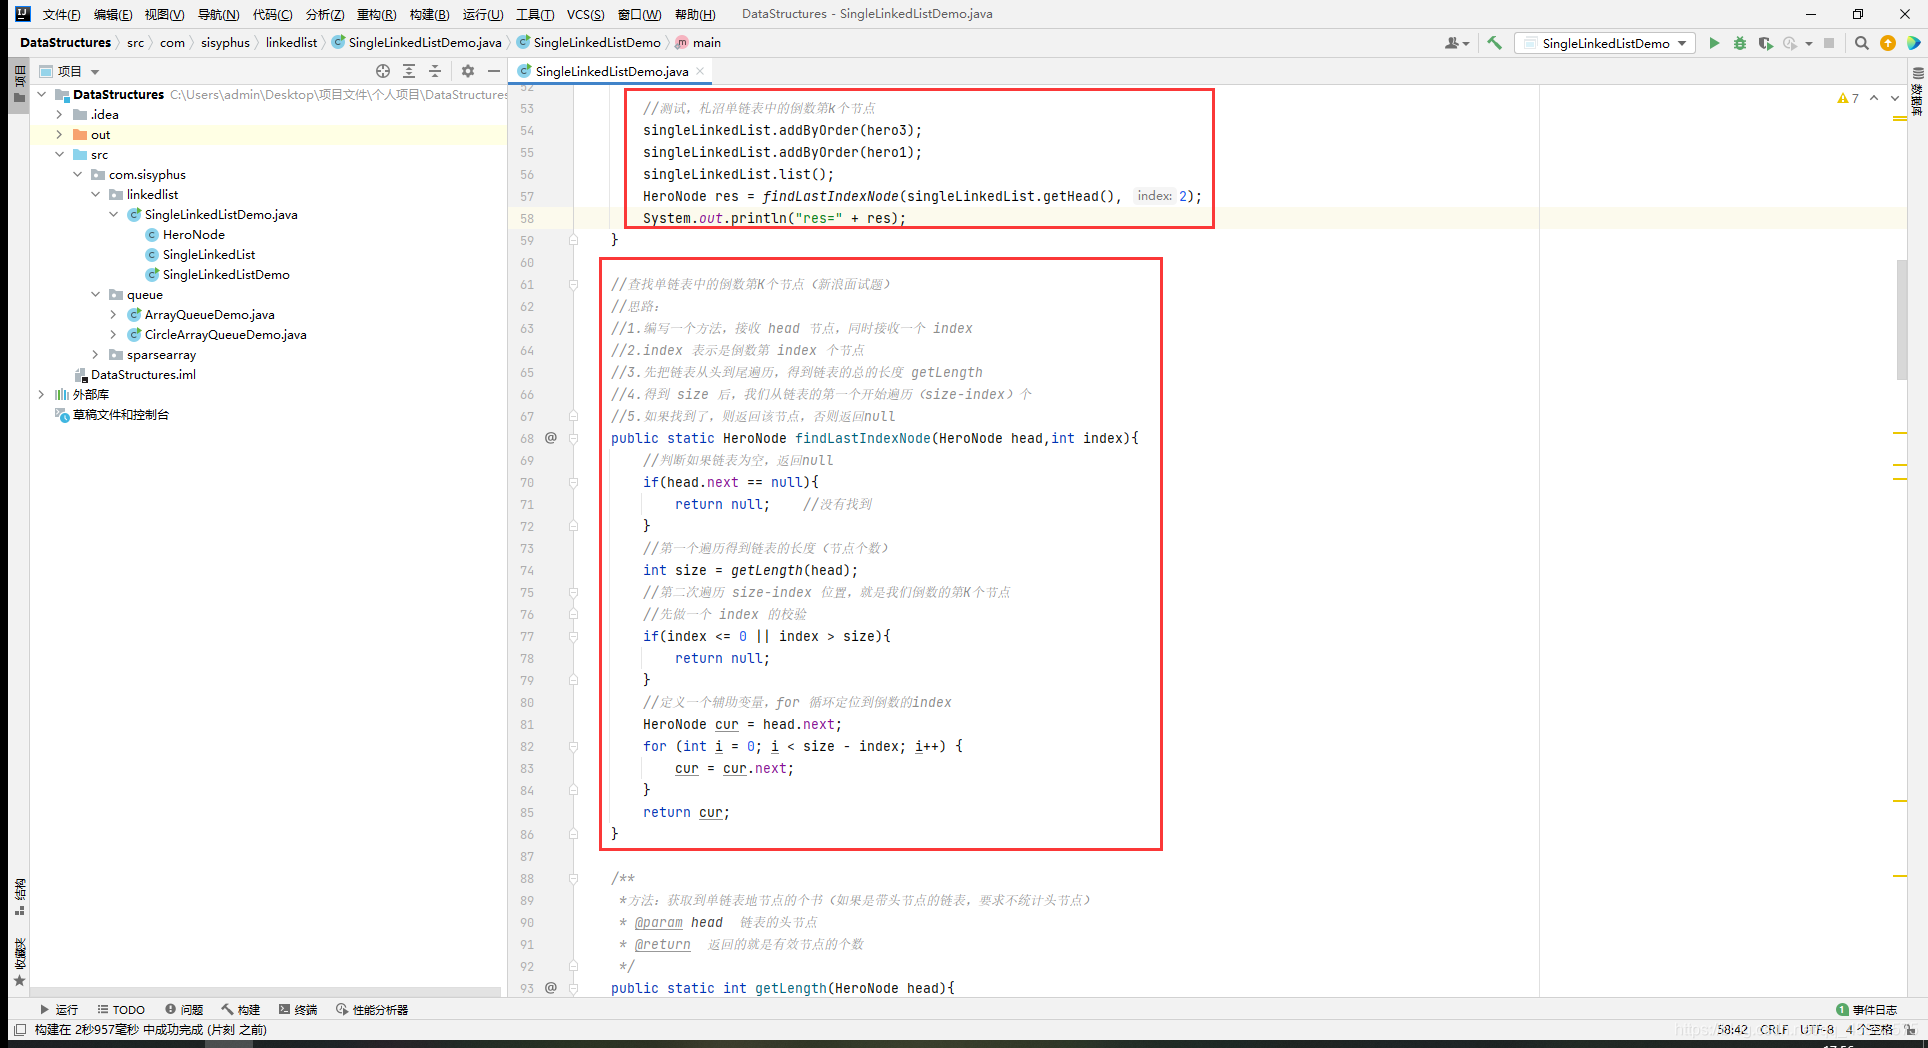Viewport: 1928px width, 1048px height.
Task: Close the SingleLinkedListDemo.java editor tab
Action: [x=700, y=71]
